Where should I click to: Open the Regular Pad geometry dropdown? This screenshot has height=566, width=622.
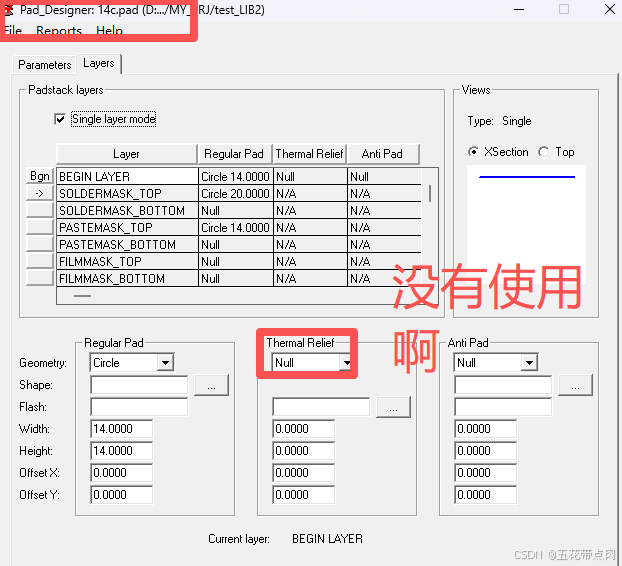[x=165, y=363]
